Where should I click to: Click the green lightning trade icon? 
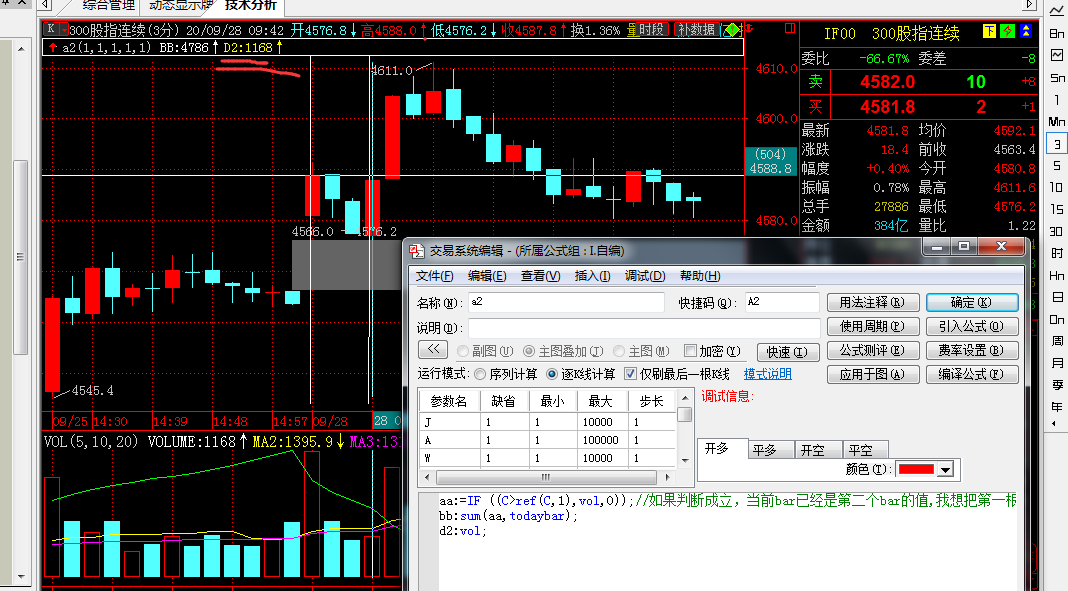(x=1007, y=31)
